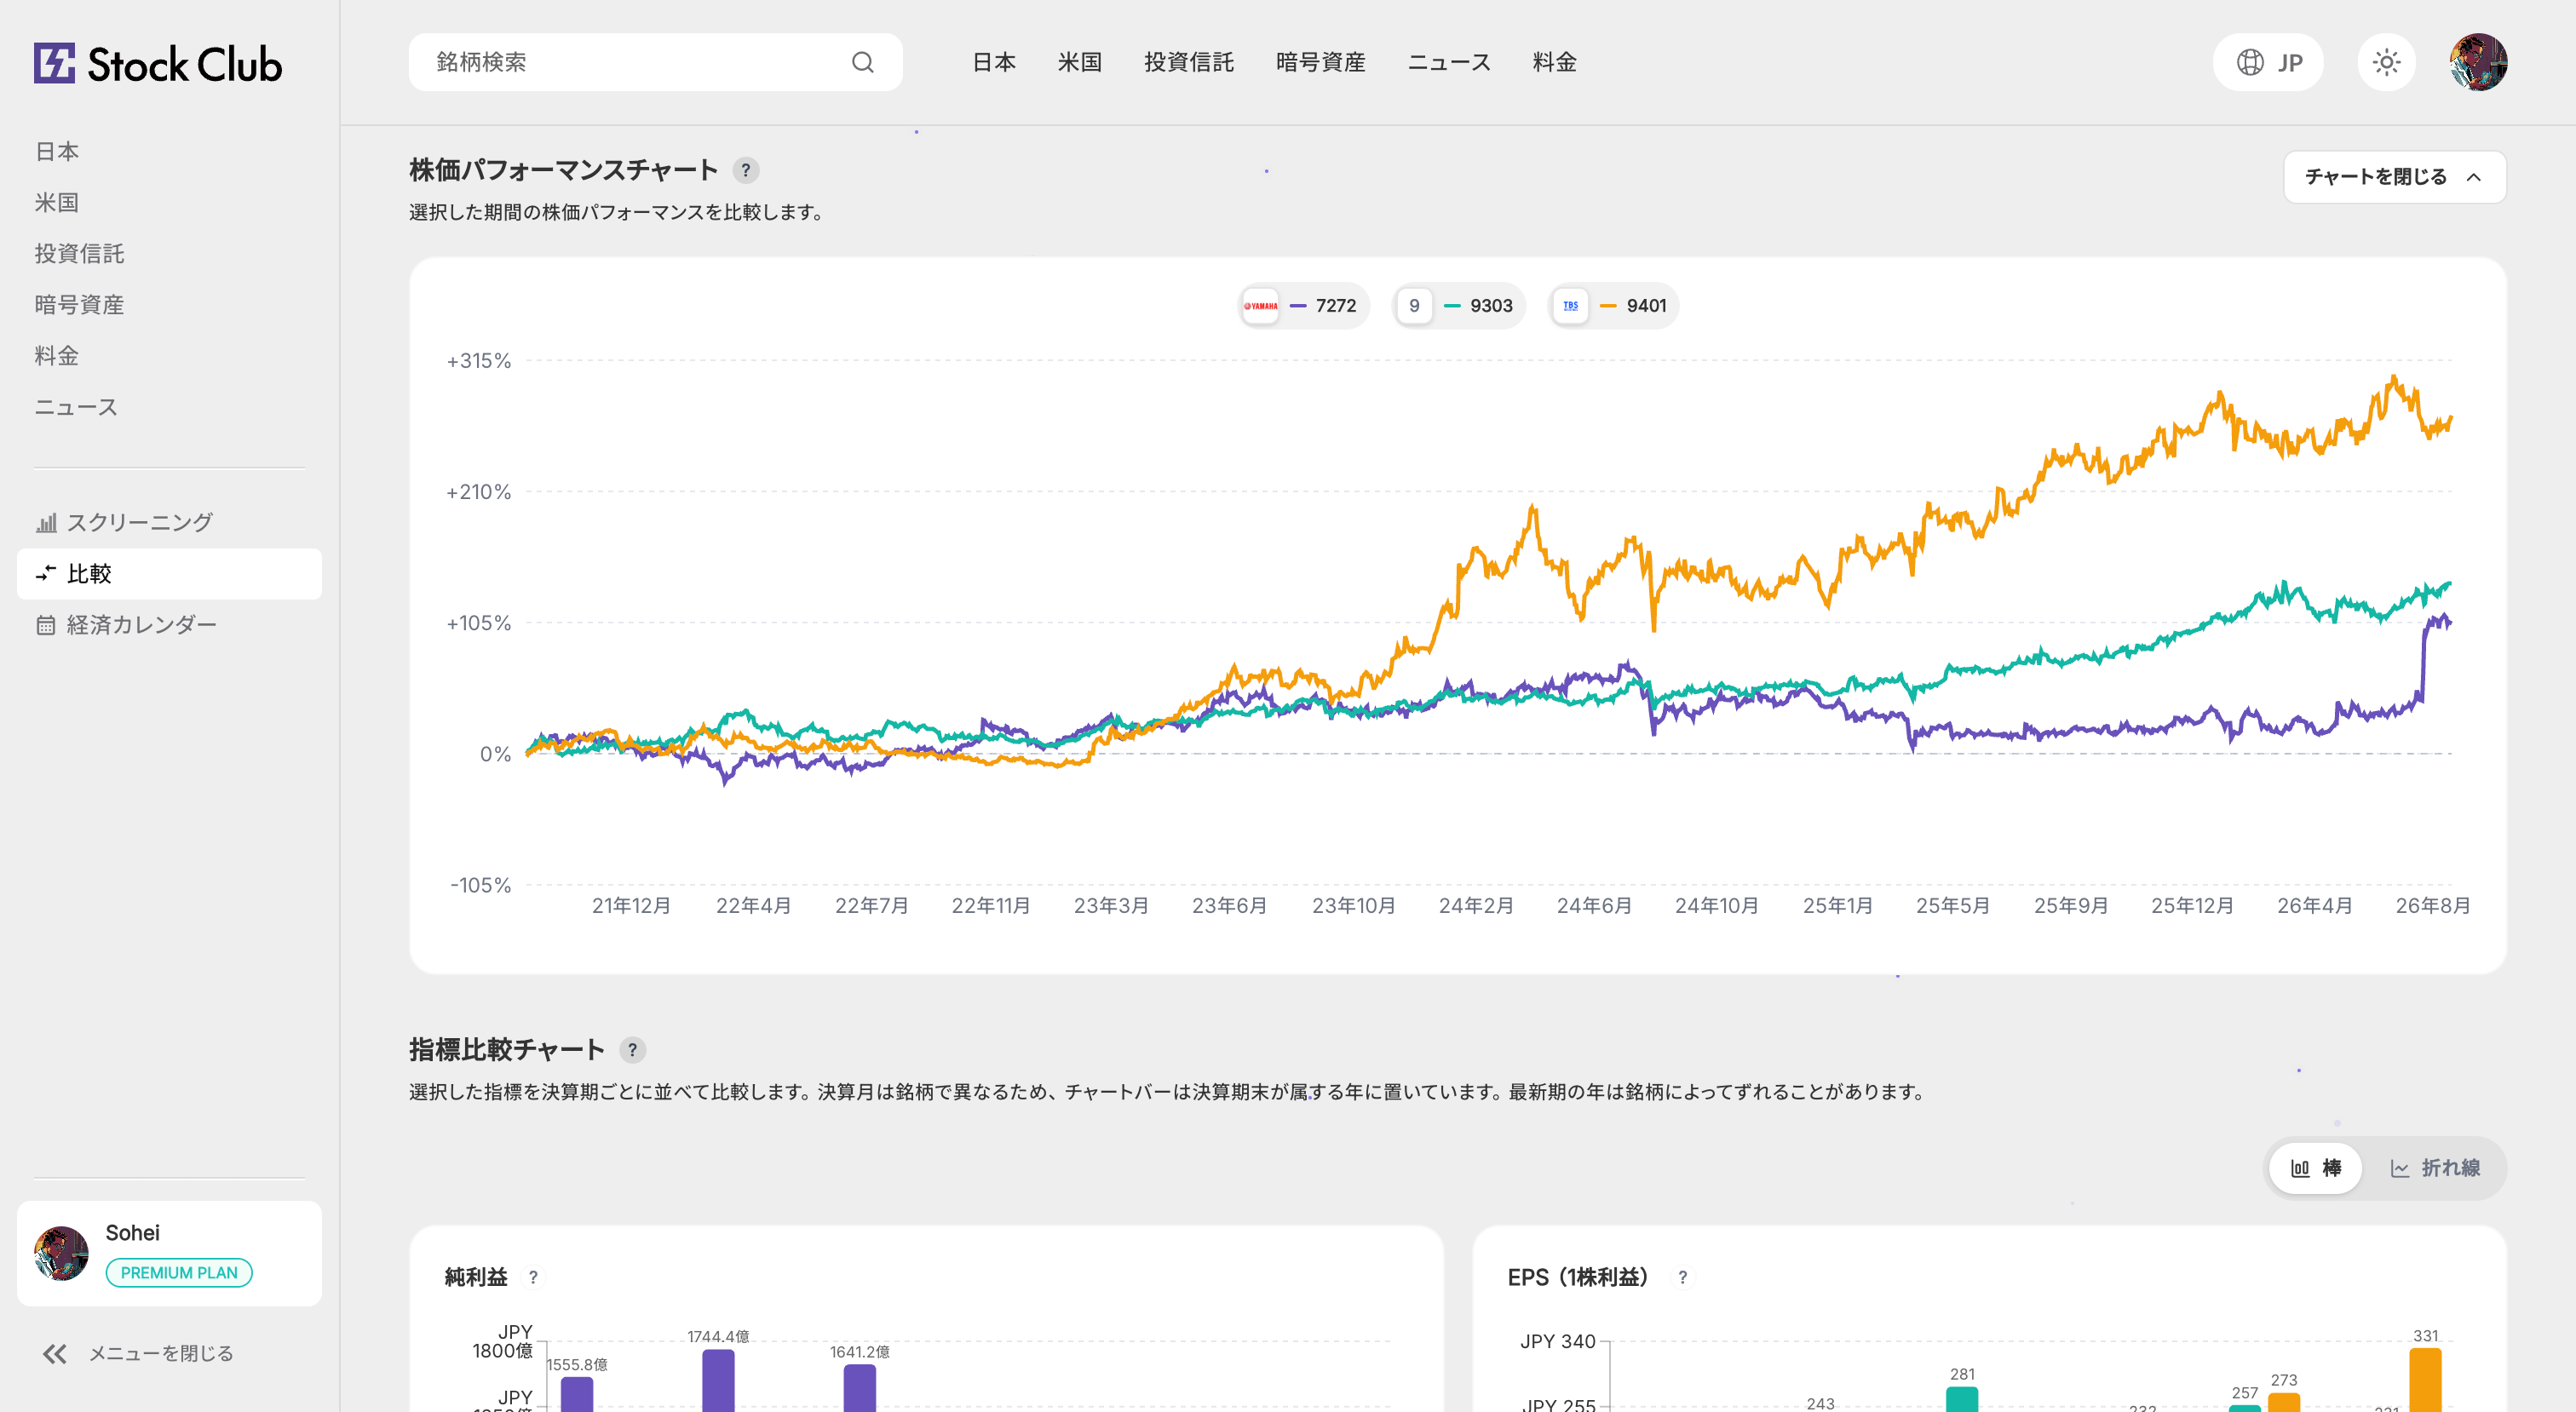The height and width of the screenshot is (1412, 2576).
Task: Click the search magnifier icon
Action: [x=862, y=62]
